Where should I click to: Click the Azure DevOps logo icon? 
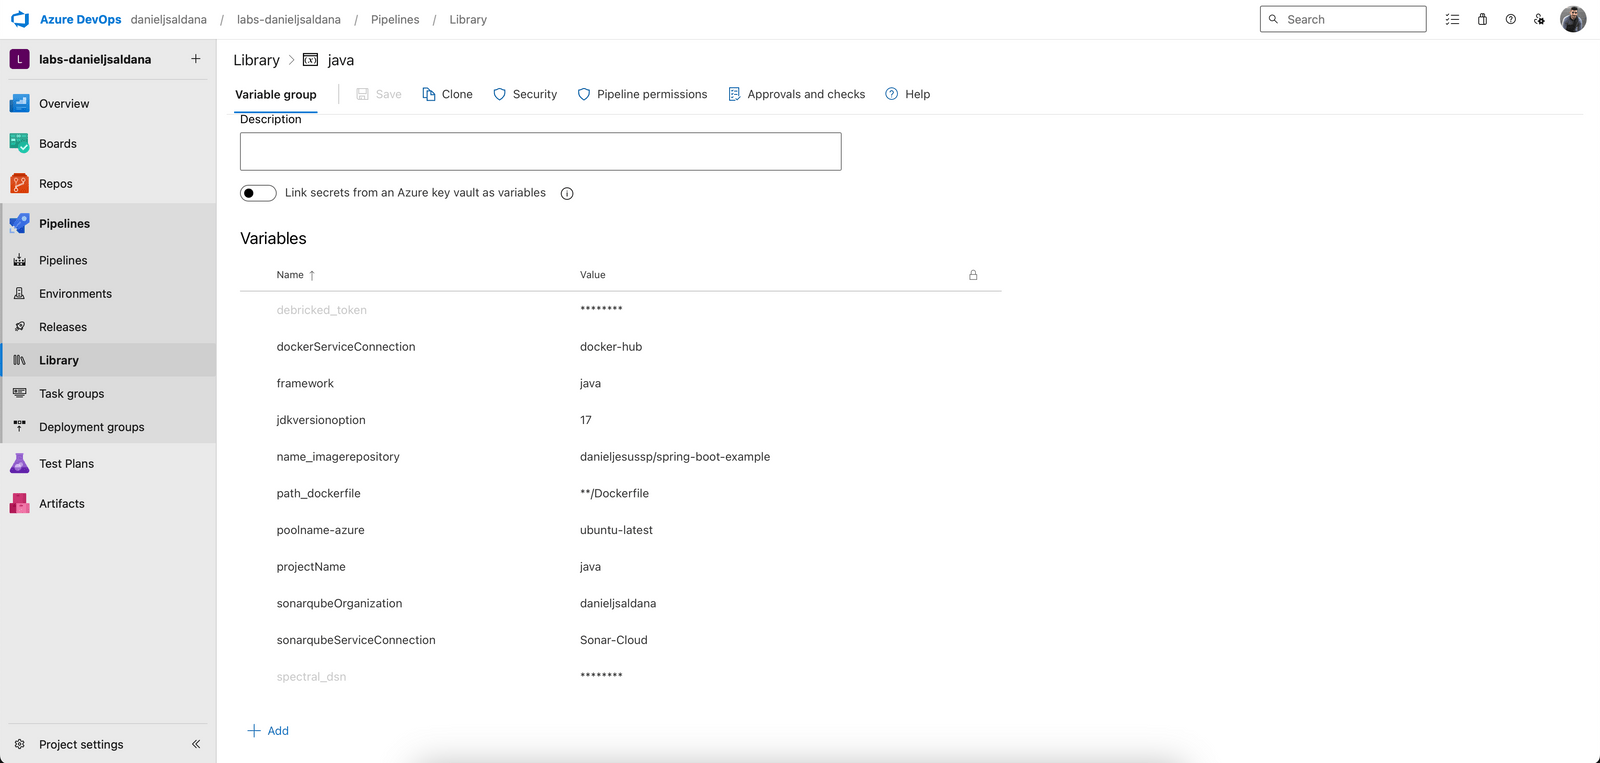click(x=20, y=19)
